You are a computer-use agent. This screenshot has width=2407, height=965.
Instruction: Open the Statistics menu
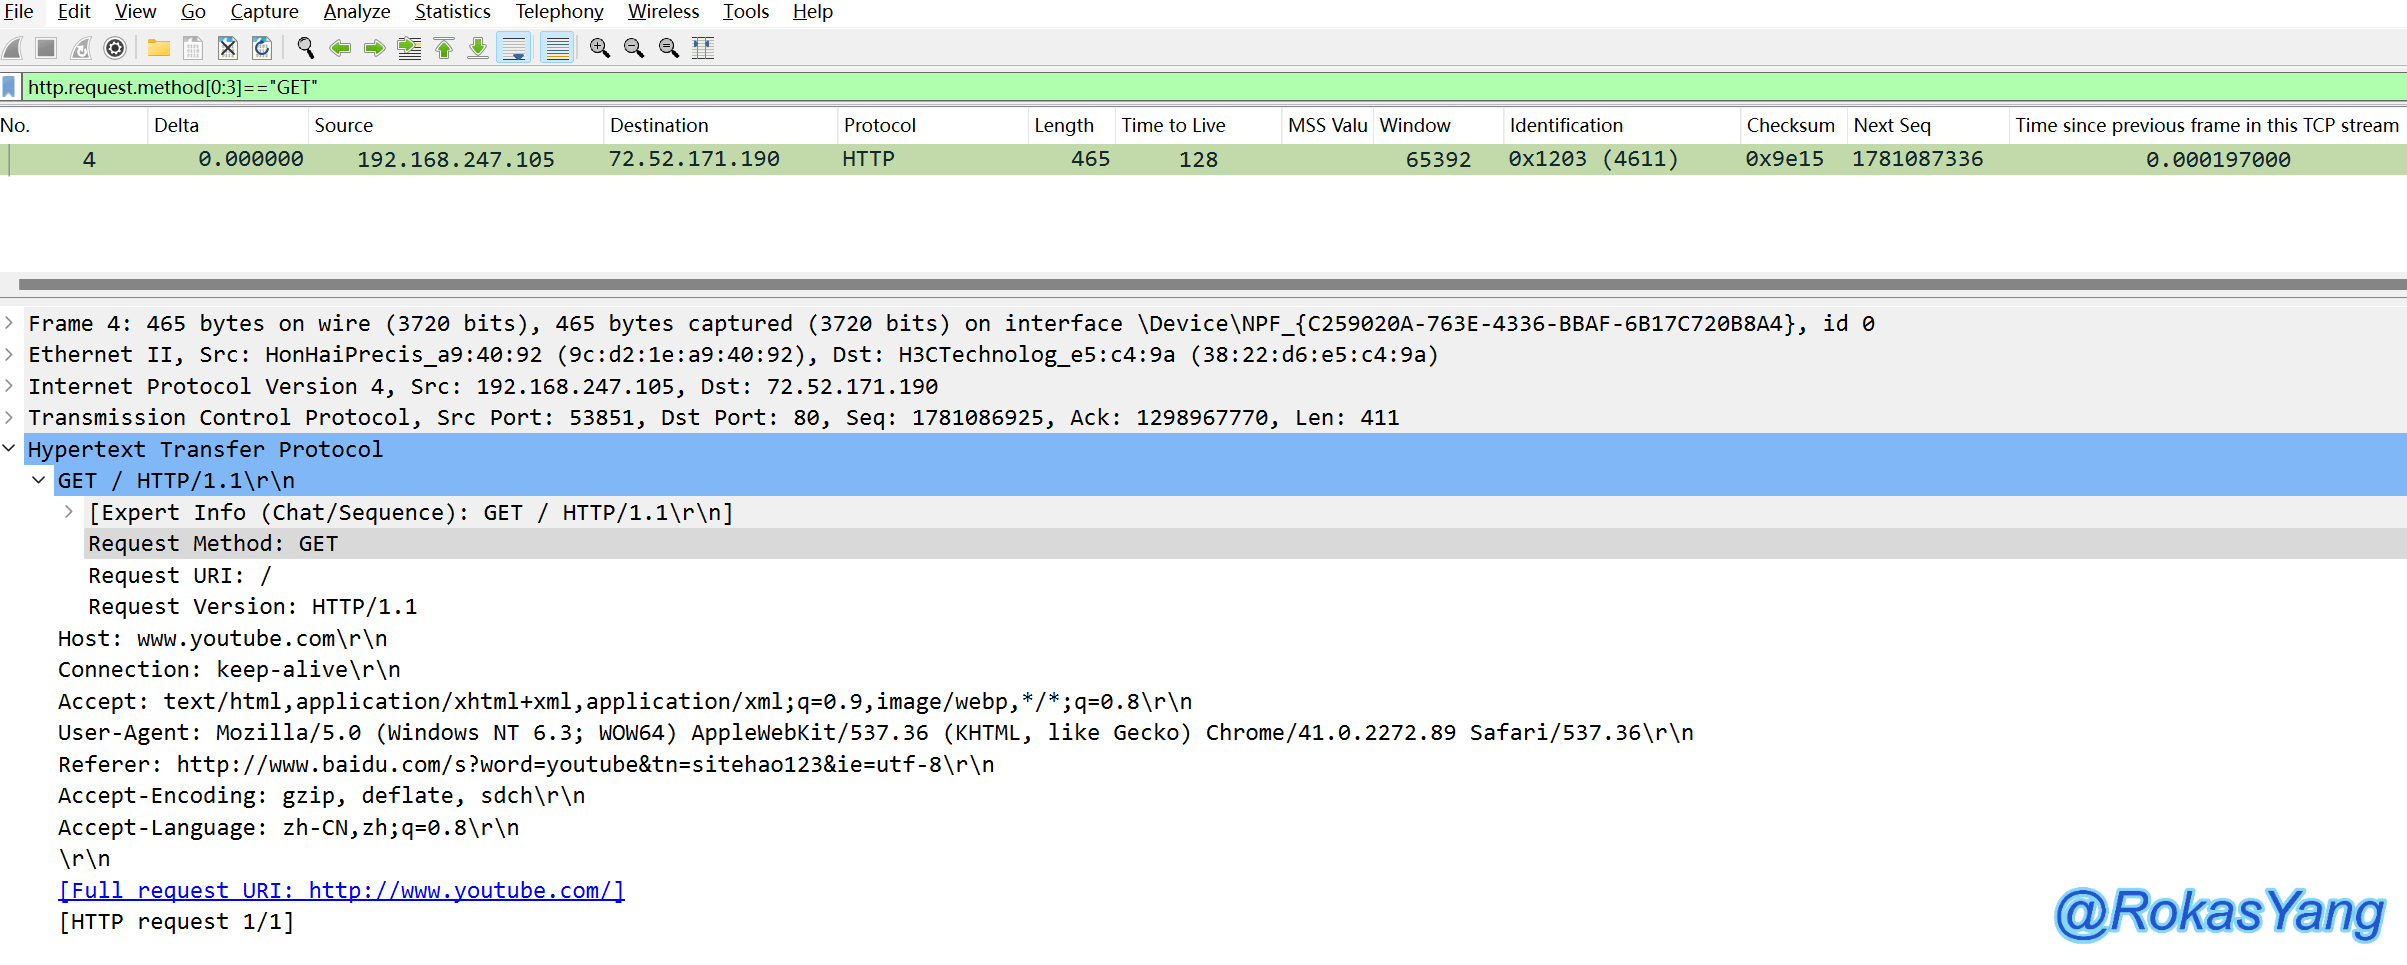452,12
